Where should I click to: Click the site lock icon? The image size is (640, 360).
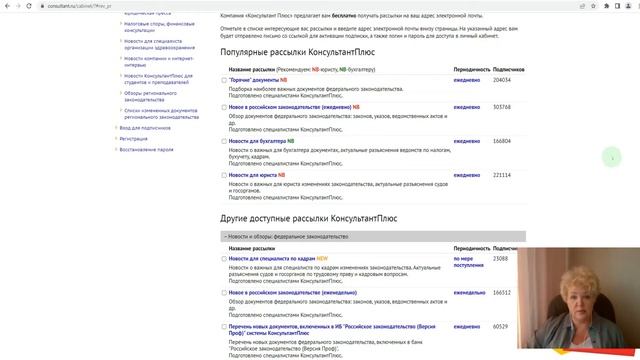coord(42,6)
